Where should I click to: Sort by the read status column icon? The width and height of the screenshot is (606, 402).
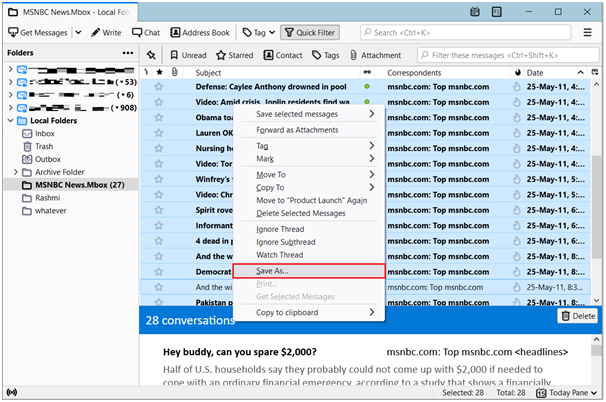coord(367,72)
